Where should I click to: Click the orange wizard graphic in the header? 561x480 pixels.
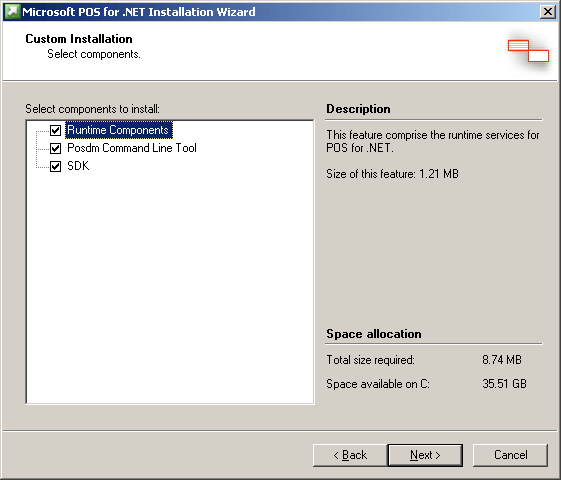528,51
